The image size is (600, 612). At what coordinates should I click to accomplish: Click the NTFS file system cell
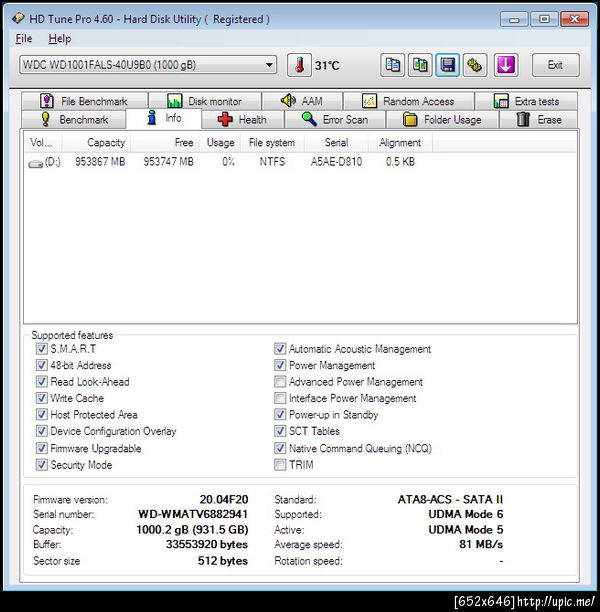point(272,162)
